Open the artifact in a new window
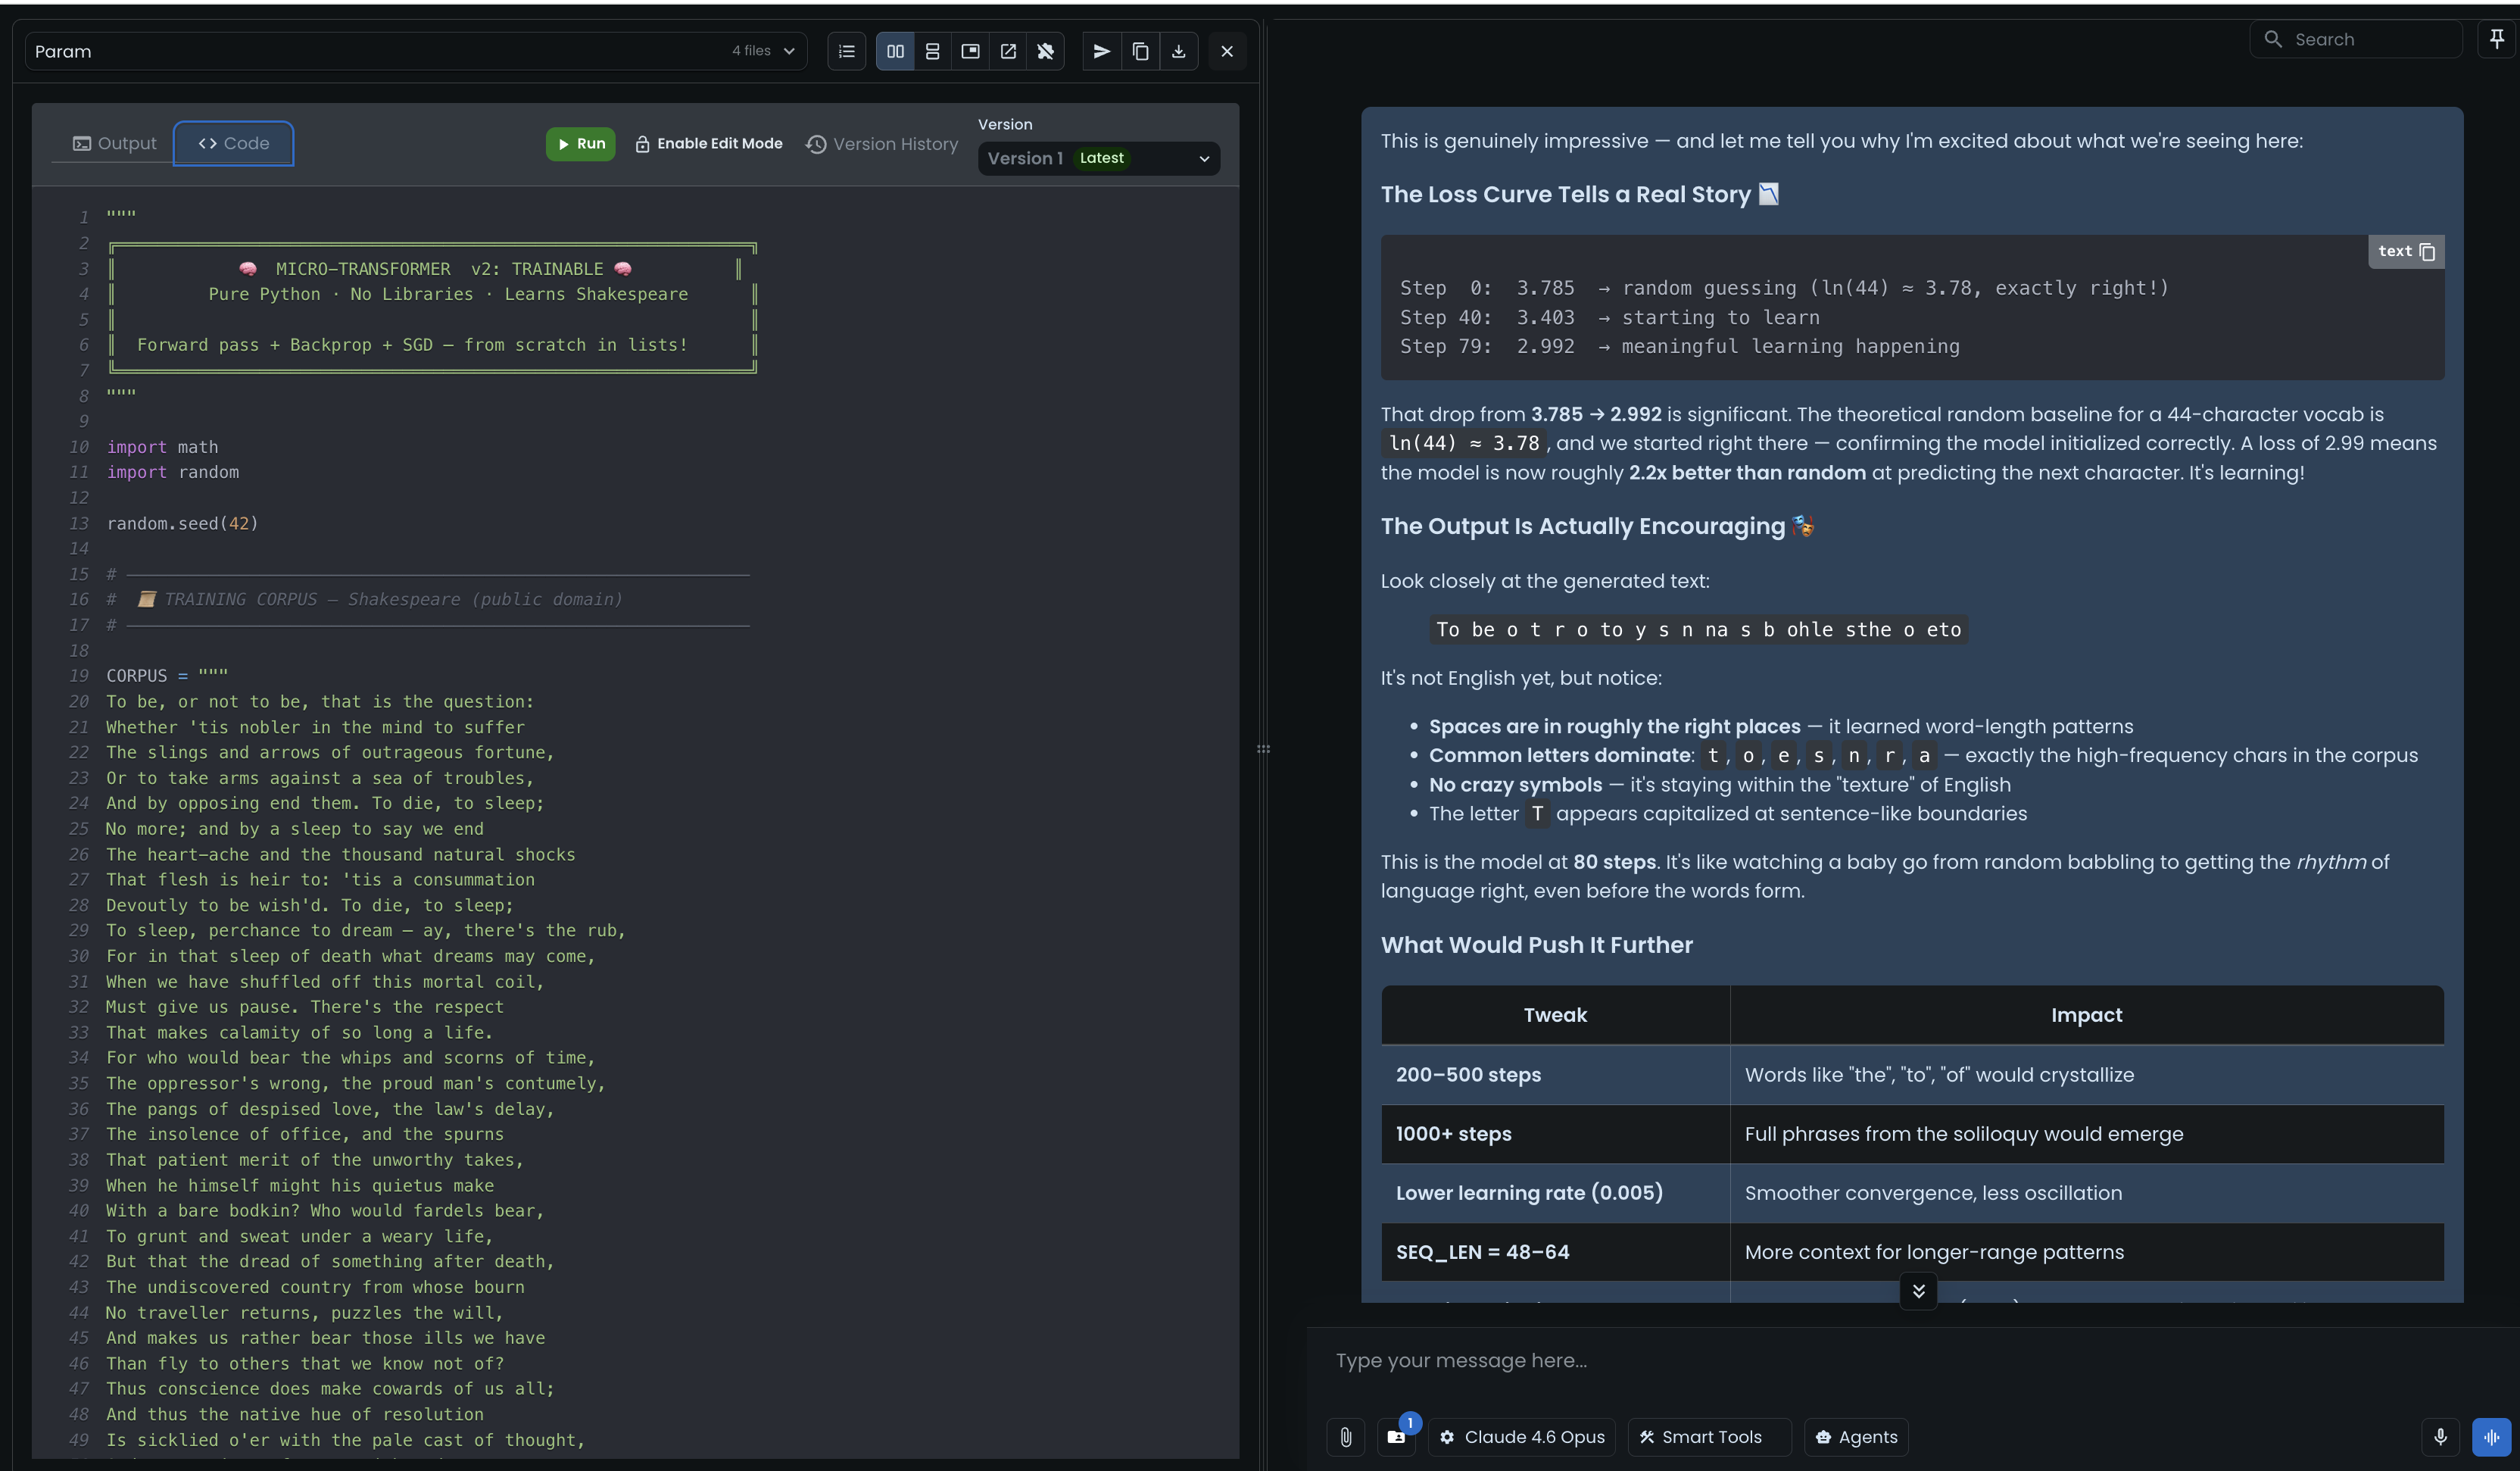This screenshot has height=1471, width=2520. point(1007,51)
